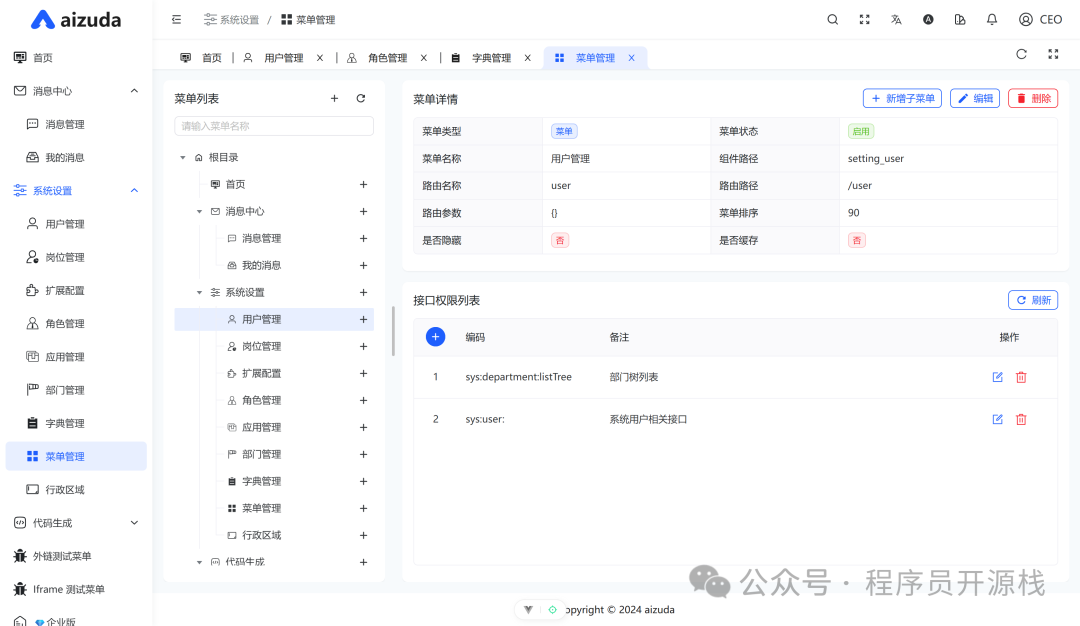Expand 首页 node with its plus sign
Screen dimensions: 1080x626
tap(363, 184)
